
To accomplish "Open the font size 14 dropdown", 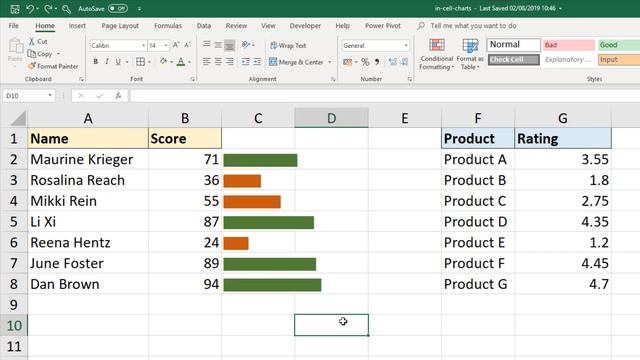I will tap(166, 45).
